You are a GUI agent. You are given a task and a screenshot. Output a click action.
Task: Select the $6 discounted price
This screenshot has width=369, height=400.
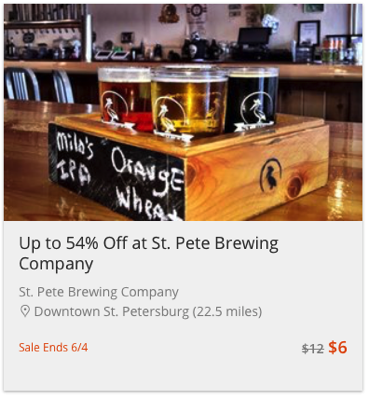(338, 348)
